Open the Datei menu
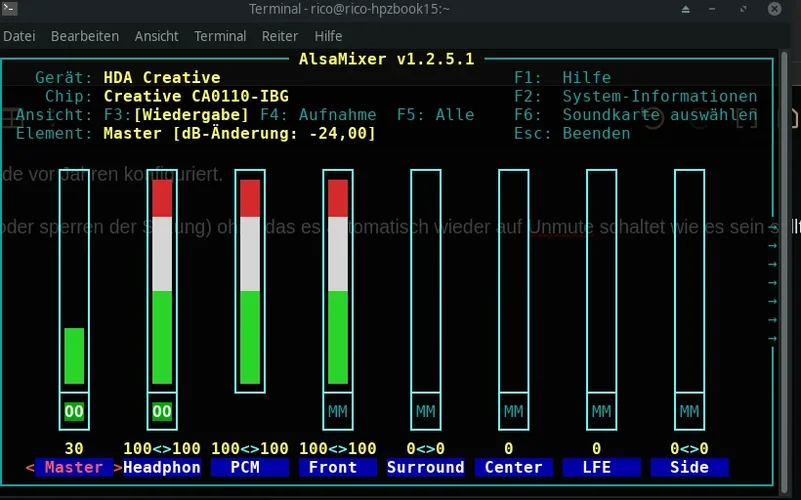Screen dimensions: 801x500 click(20, 36)
